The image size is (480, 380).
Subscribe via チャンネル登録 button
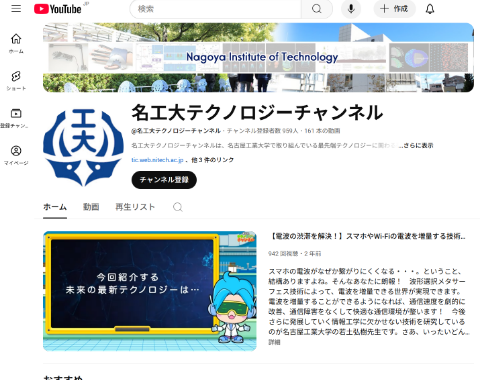pos(164,180)
